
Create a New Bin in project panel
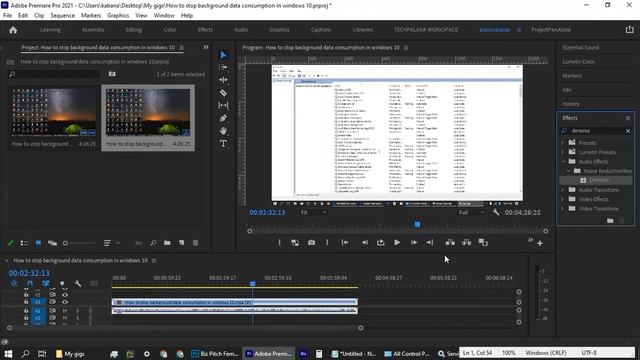(x=167, y=243)
